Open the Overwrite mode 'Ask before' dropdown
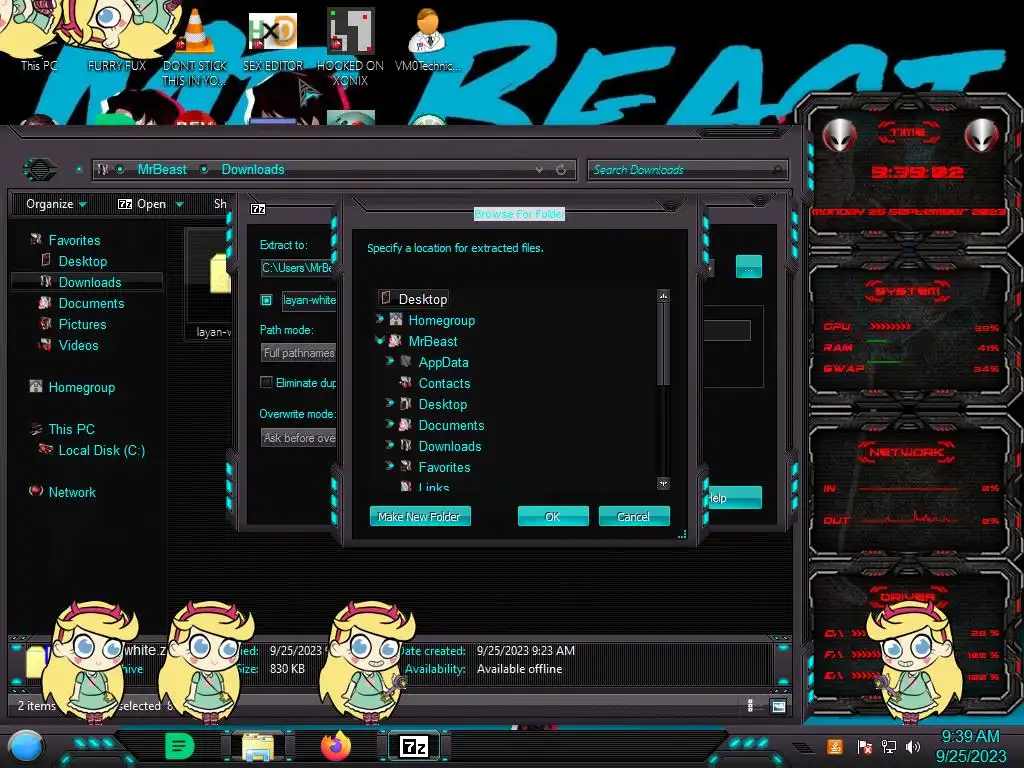This screenshot has height=768, width=1024. tap(298, 438)
